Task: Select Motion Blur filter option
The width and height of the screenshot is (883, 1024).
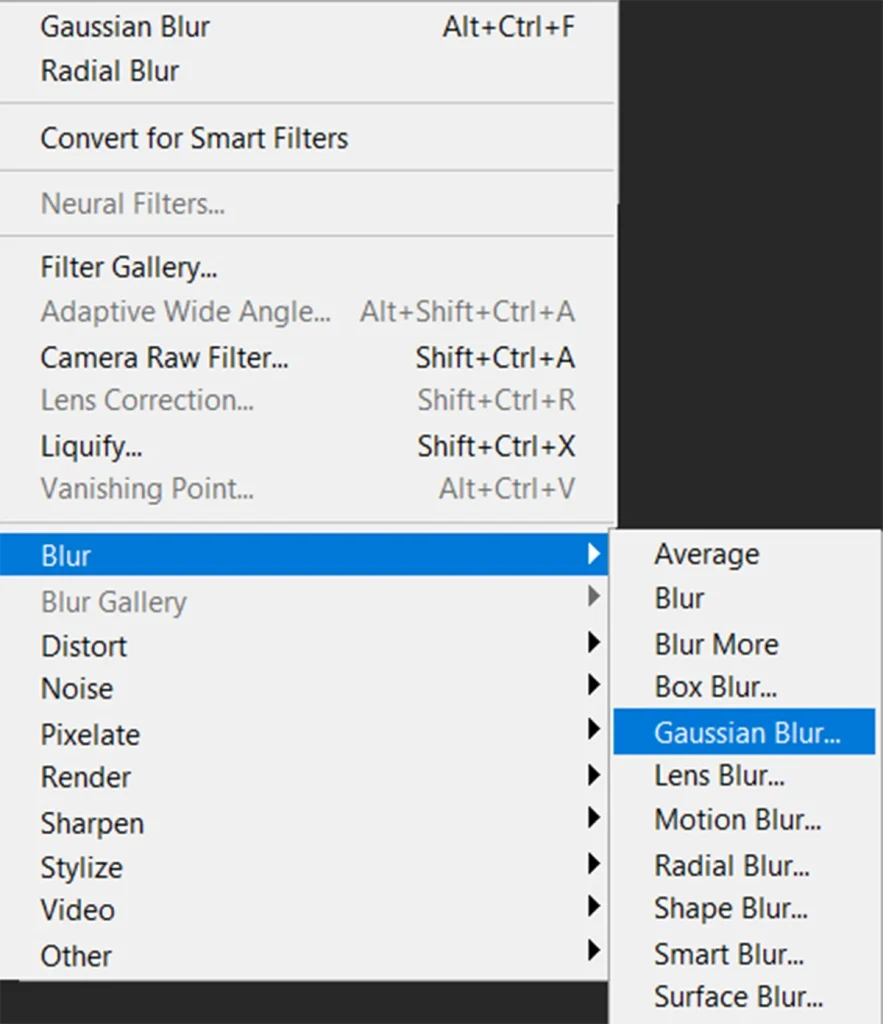Action: pyautogui.click(x=737, y=821)
